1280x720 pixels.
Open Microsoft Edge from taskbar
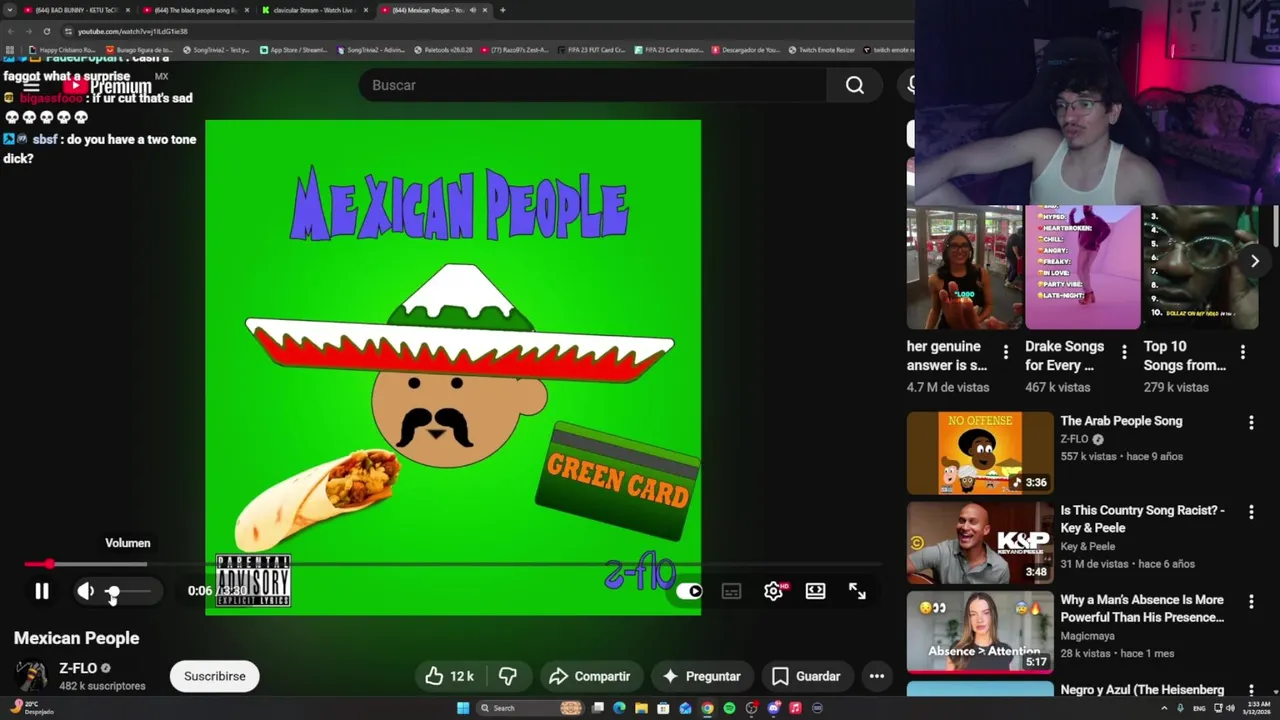coord(619,708)
